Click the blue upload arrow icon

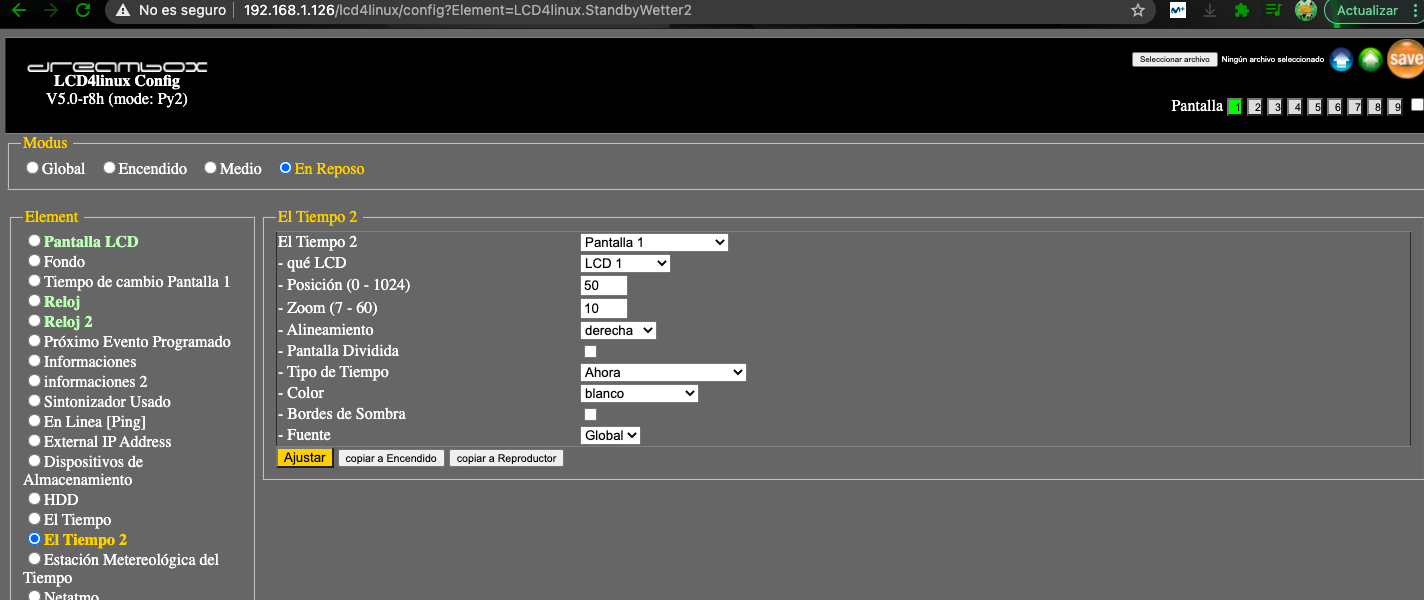(x=1341, y=60)
